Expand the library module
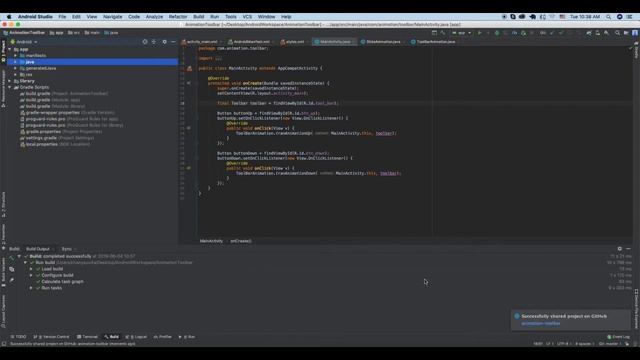Image resolution: width=640 pixels, height=360 pixels. pos(10,81)
